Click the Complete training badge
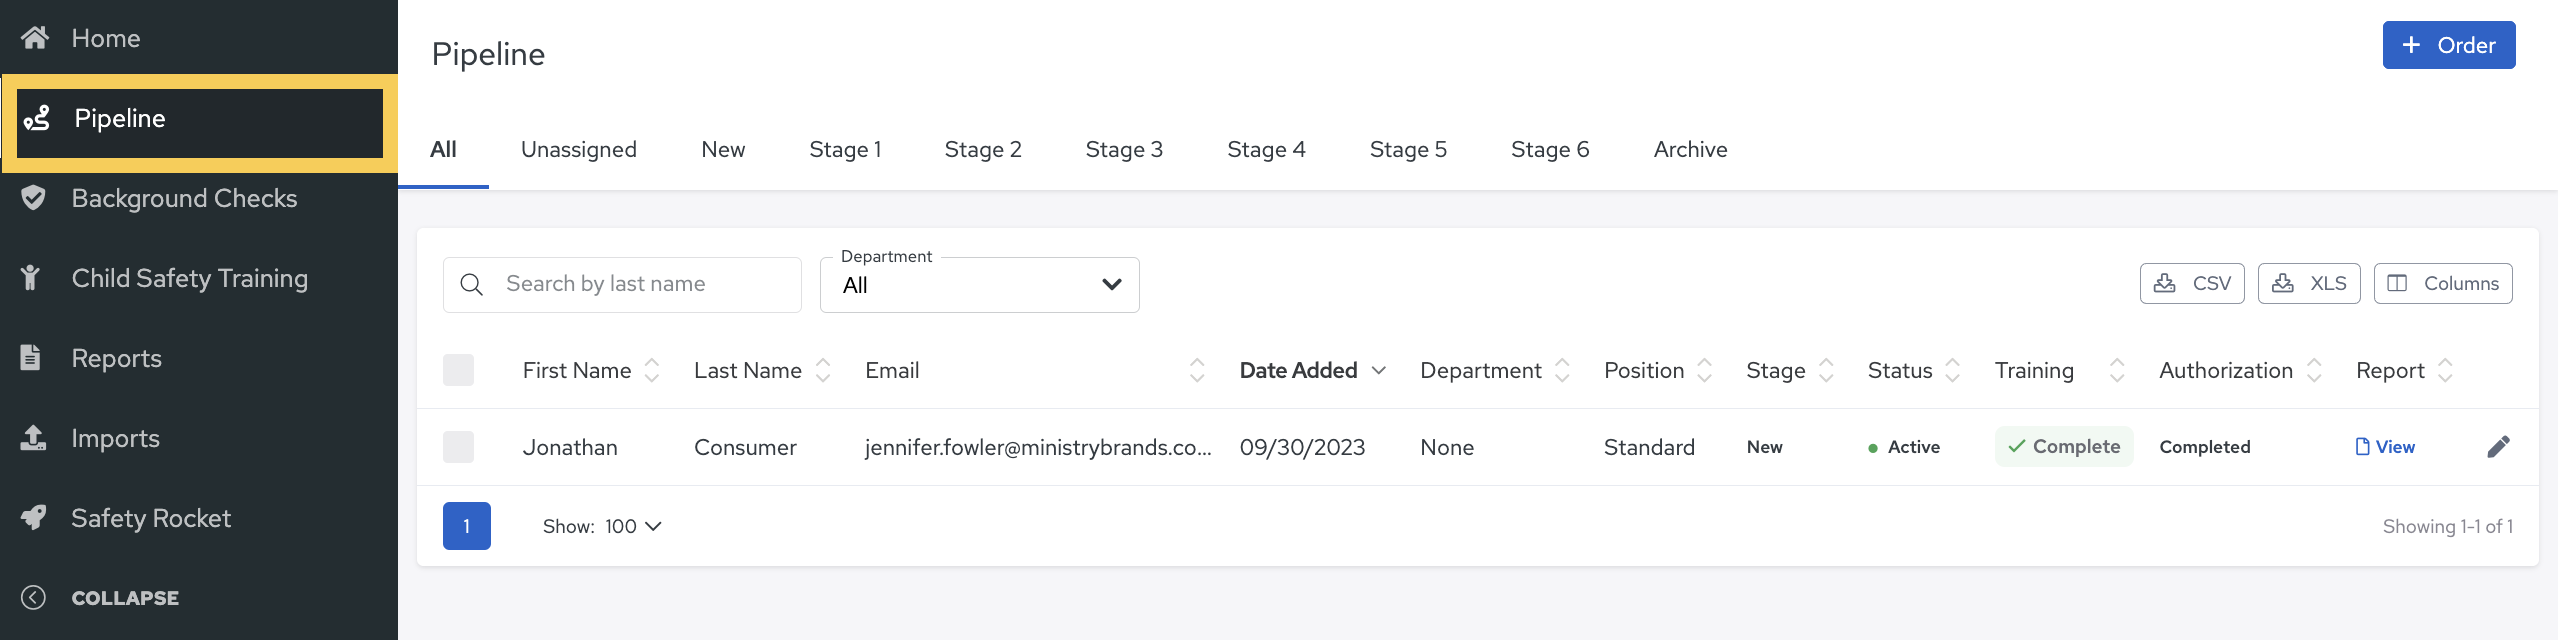The image size is (2558, 640). tap(2064, 447)
